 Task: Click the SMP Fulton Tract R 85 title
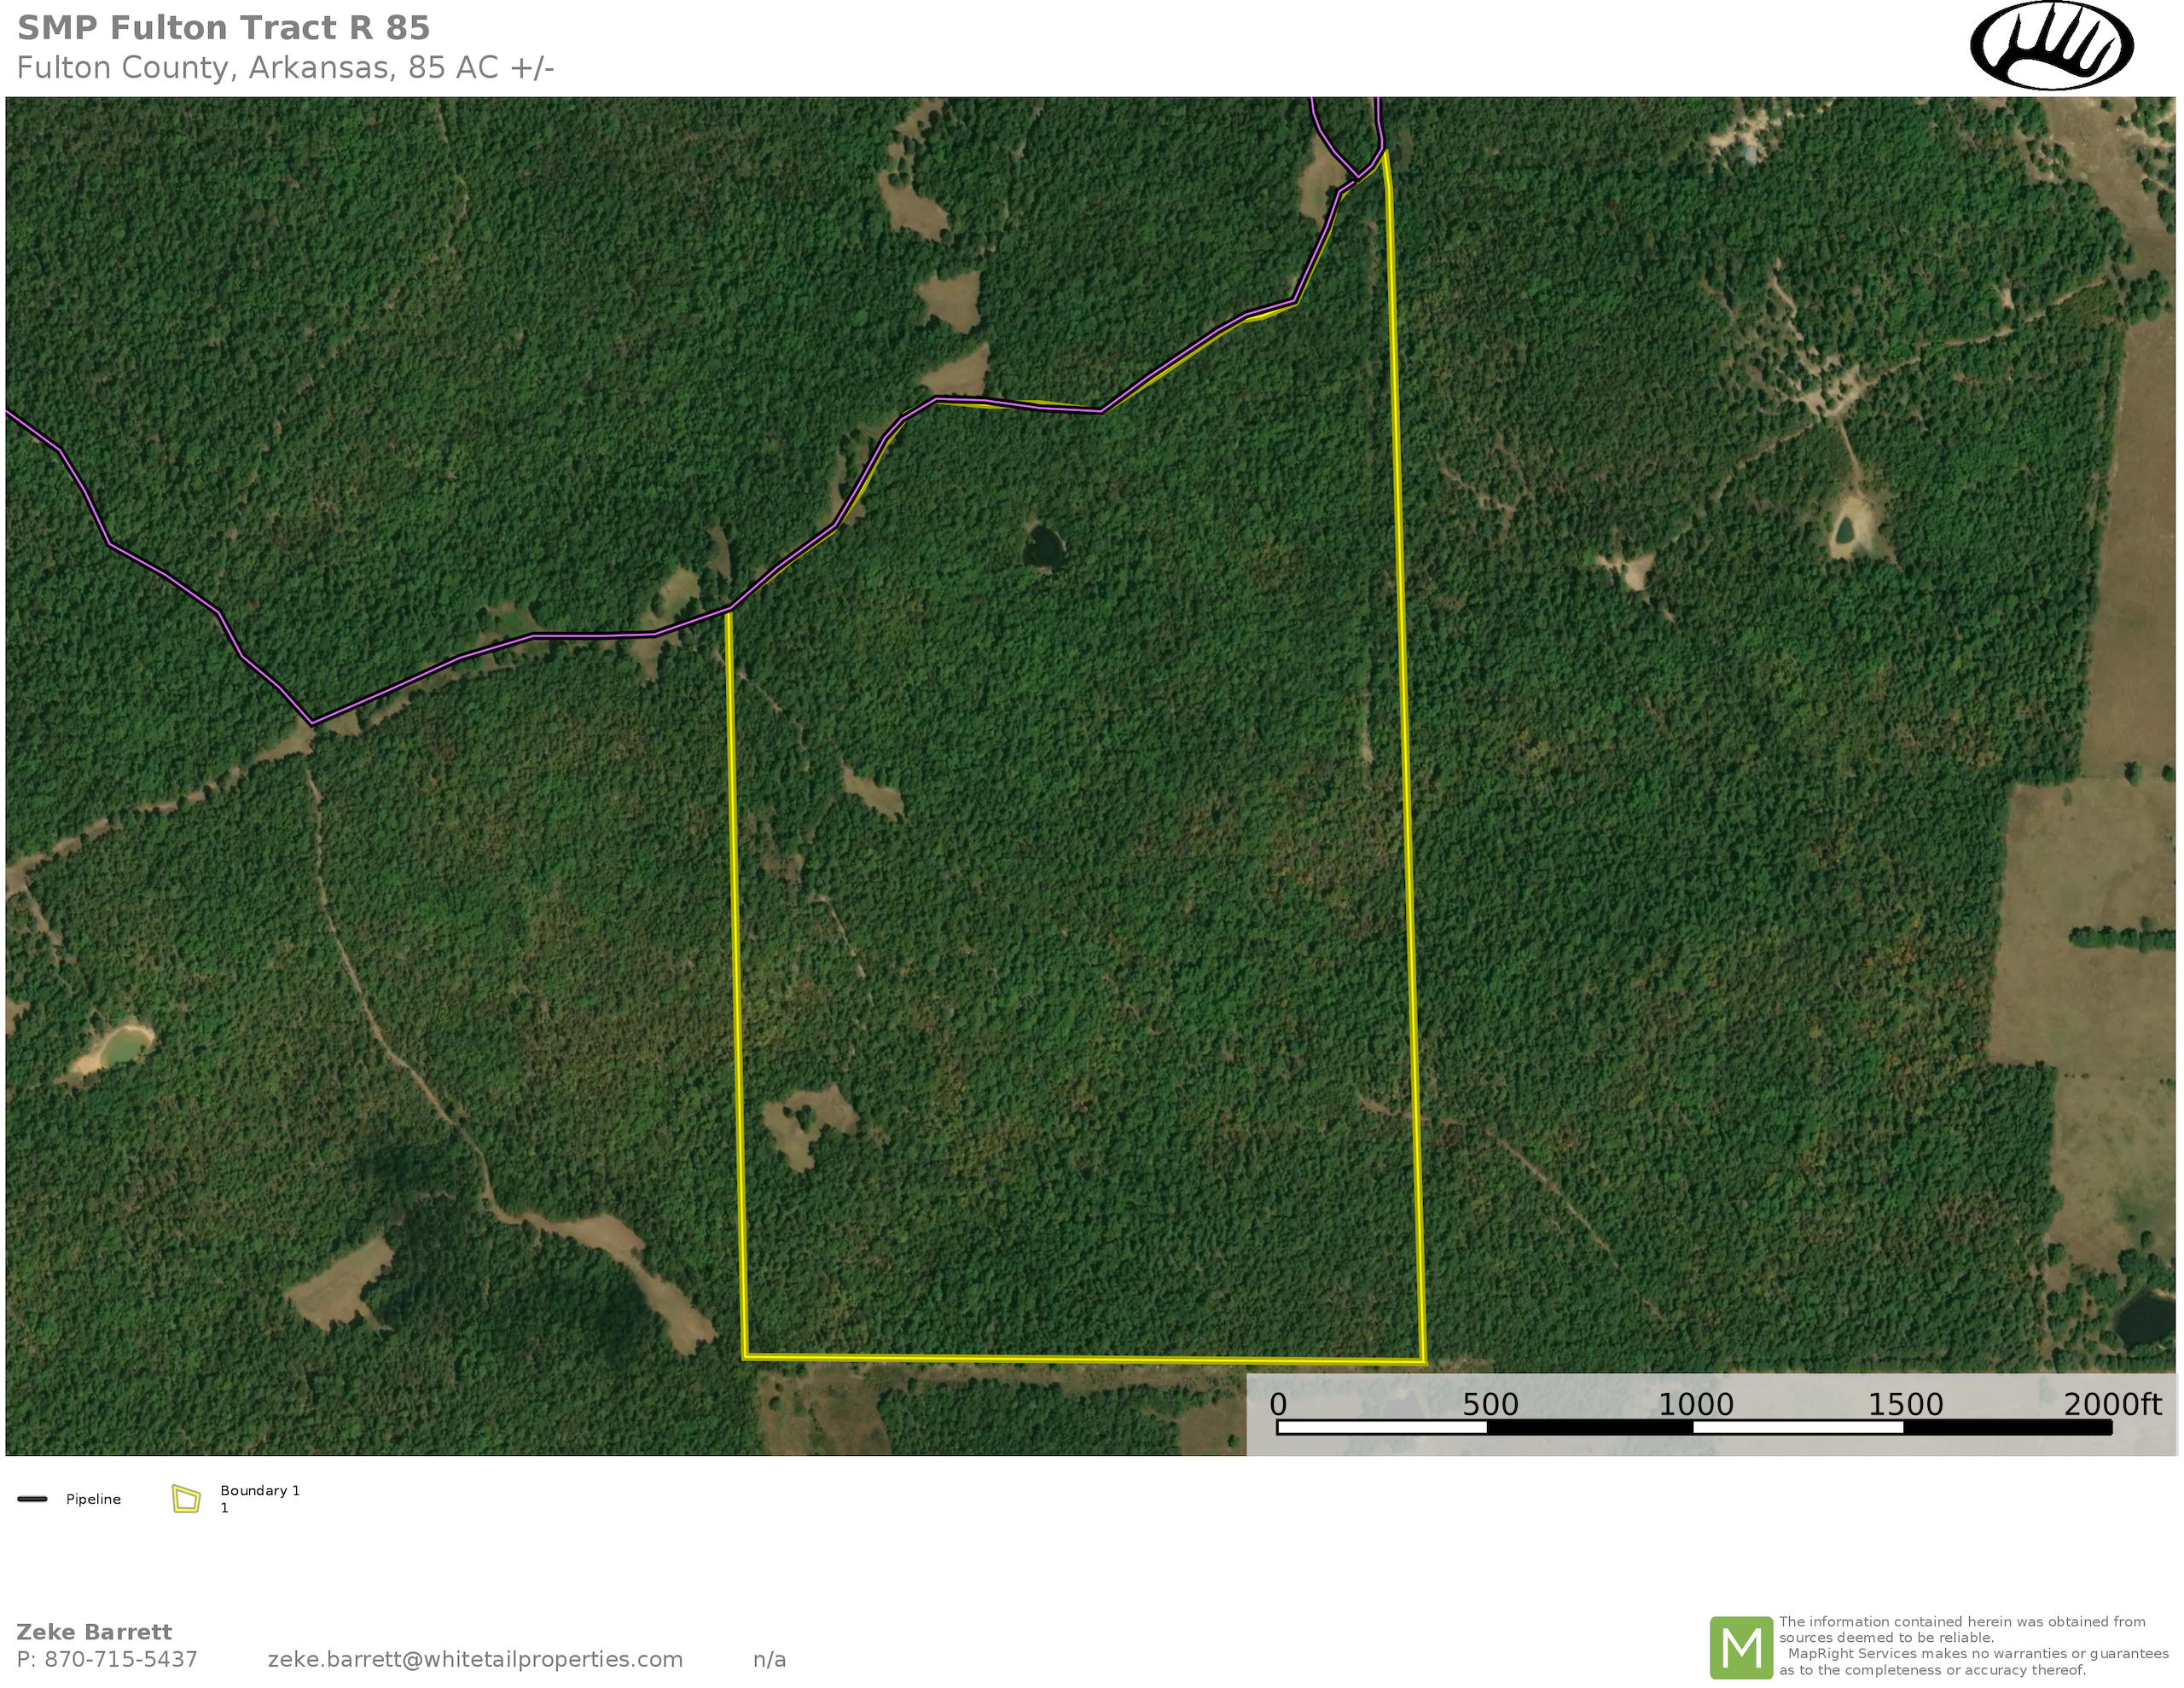pyautogui.click(x=223, y=28)
